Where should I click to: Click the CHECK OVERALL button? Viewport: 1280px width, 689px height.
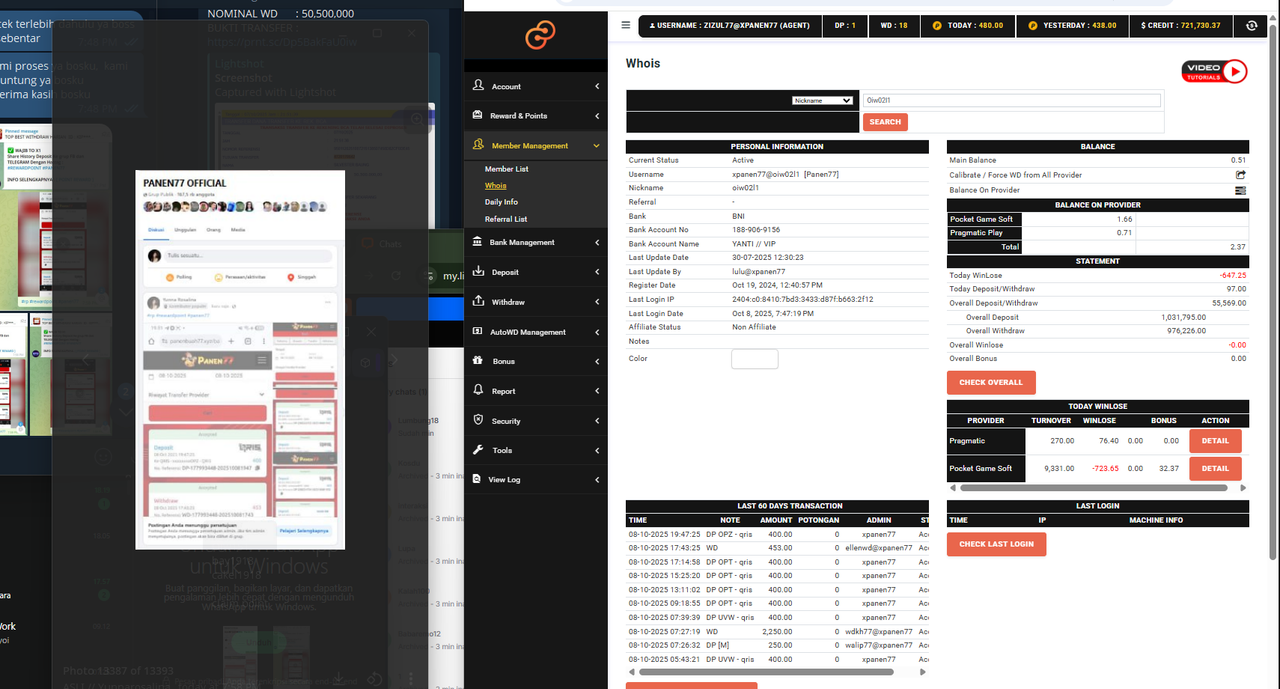pyautogui.click(x=991, y=382)
